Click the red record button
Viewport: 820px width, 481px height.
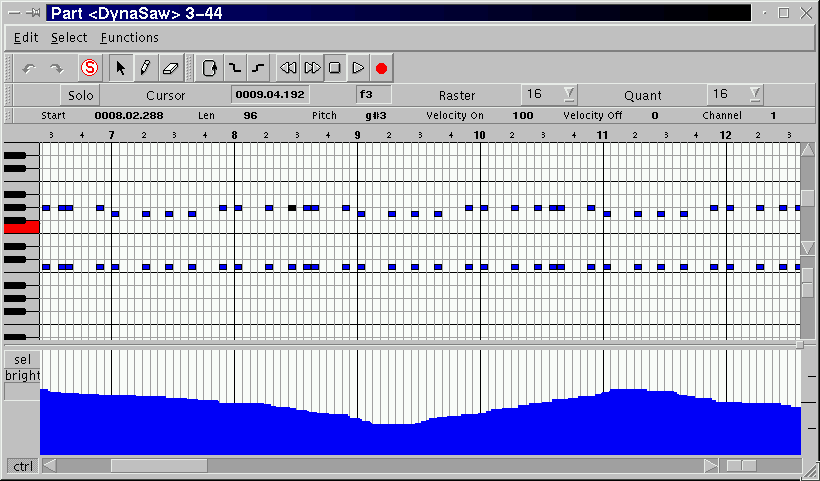coord(381,68)
